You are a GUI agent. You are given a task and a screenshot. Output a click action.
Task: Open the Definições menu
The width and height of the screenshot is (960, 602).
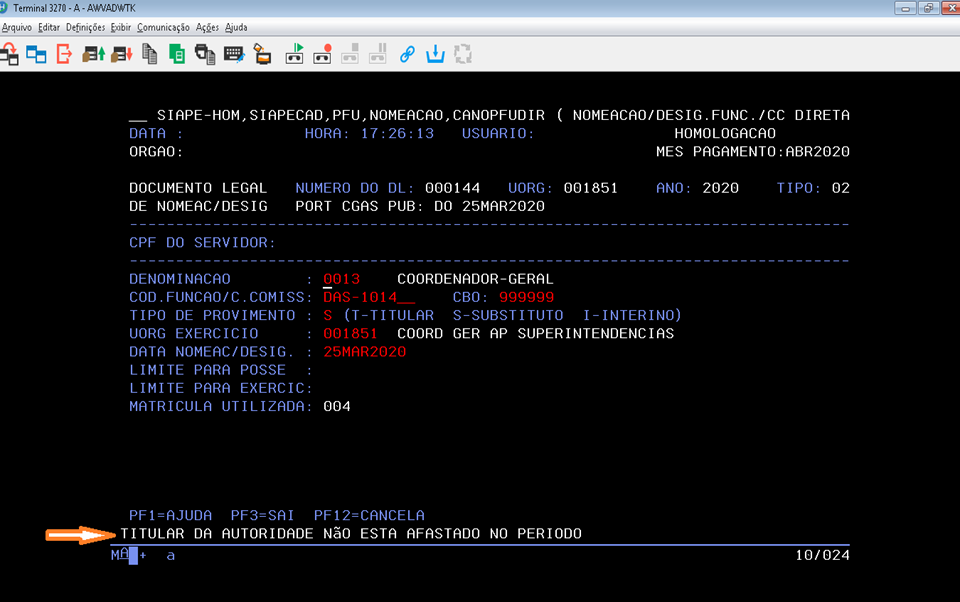pyautogui.click(x=85, y=27)
